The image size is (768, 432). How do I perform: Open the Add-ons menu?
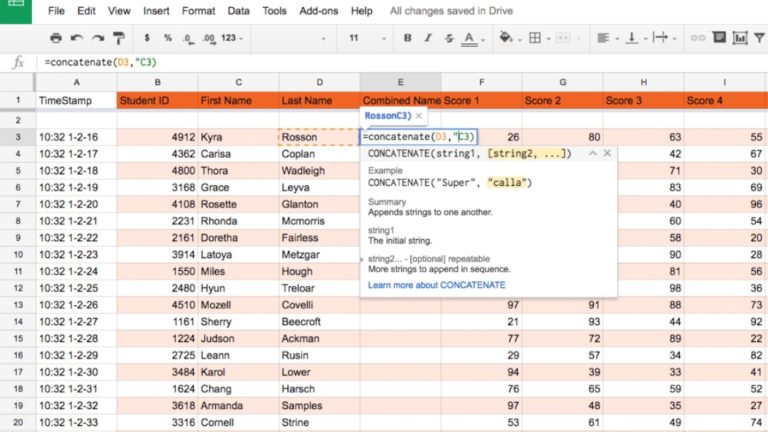click(x=316, y=11)
